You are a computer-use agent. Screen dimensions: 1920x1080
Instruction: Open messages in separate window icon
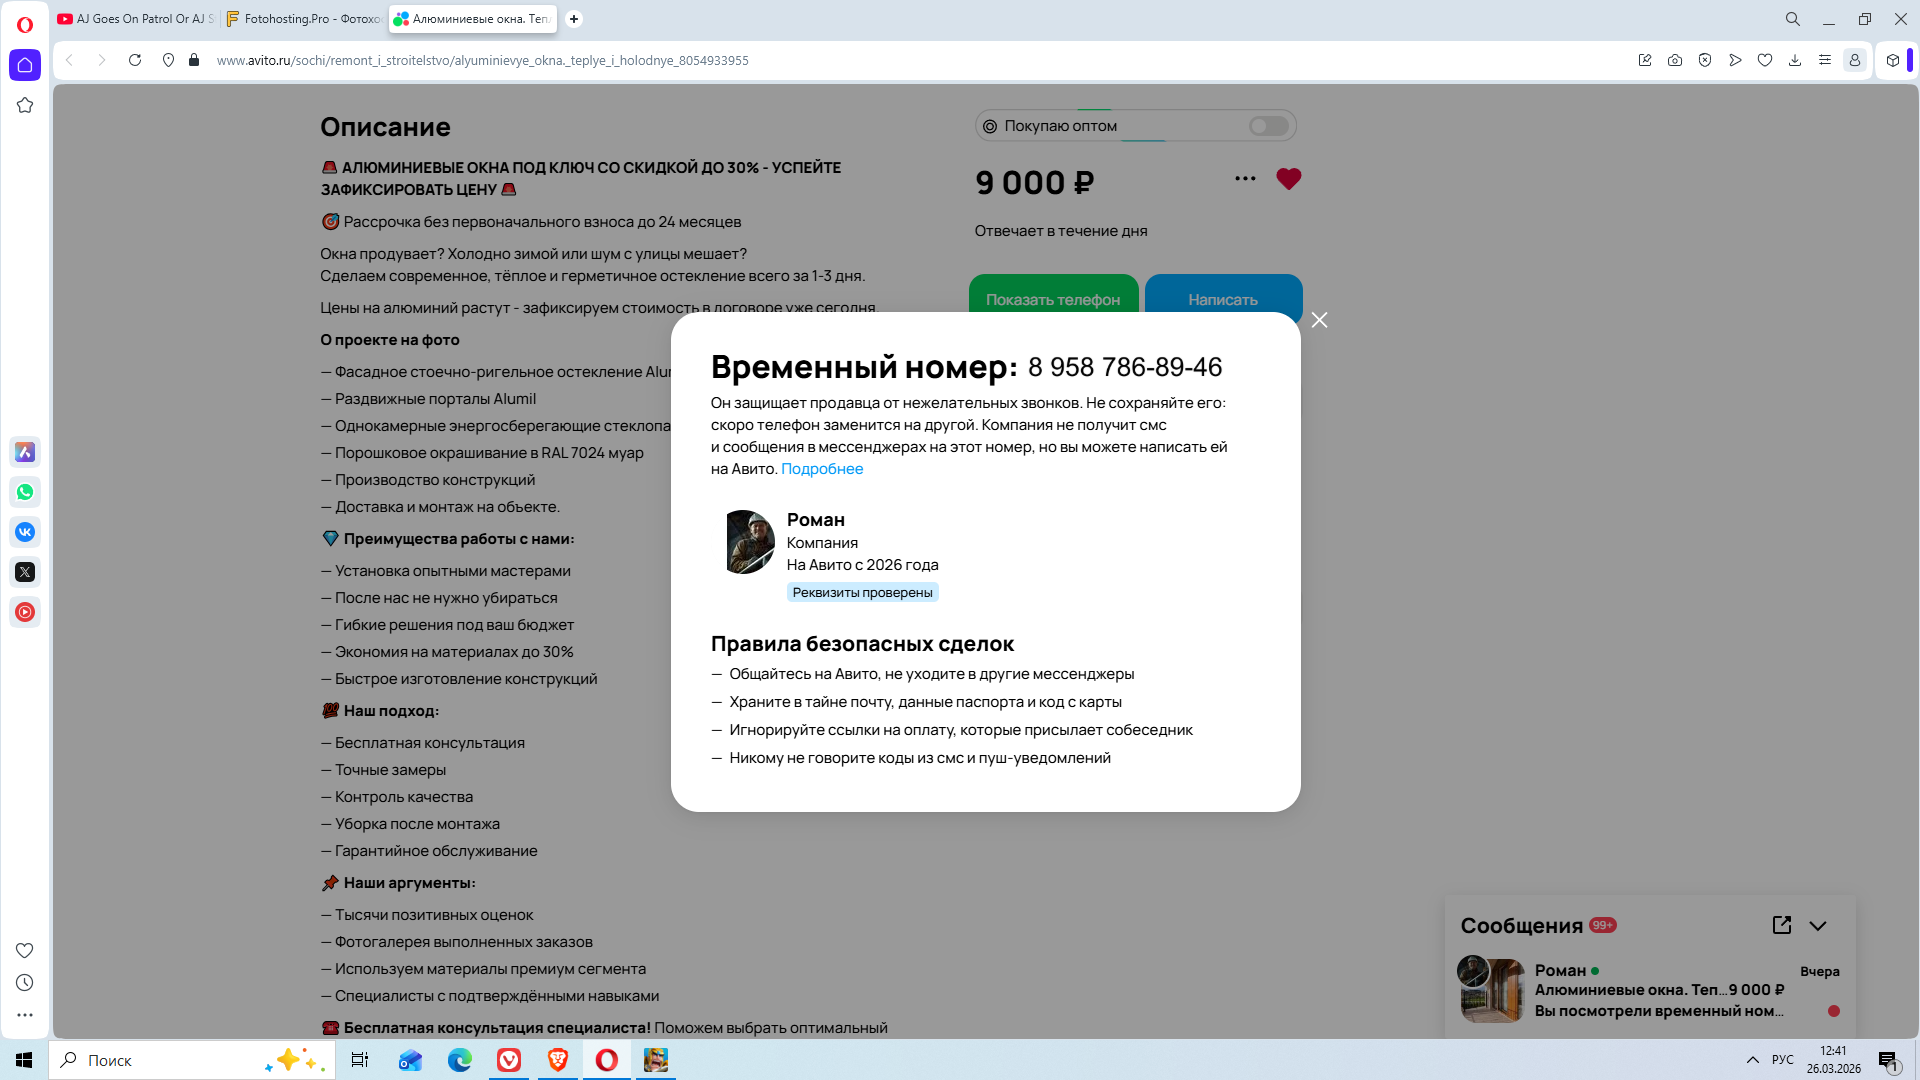(1781, 925)
